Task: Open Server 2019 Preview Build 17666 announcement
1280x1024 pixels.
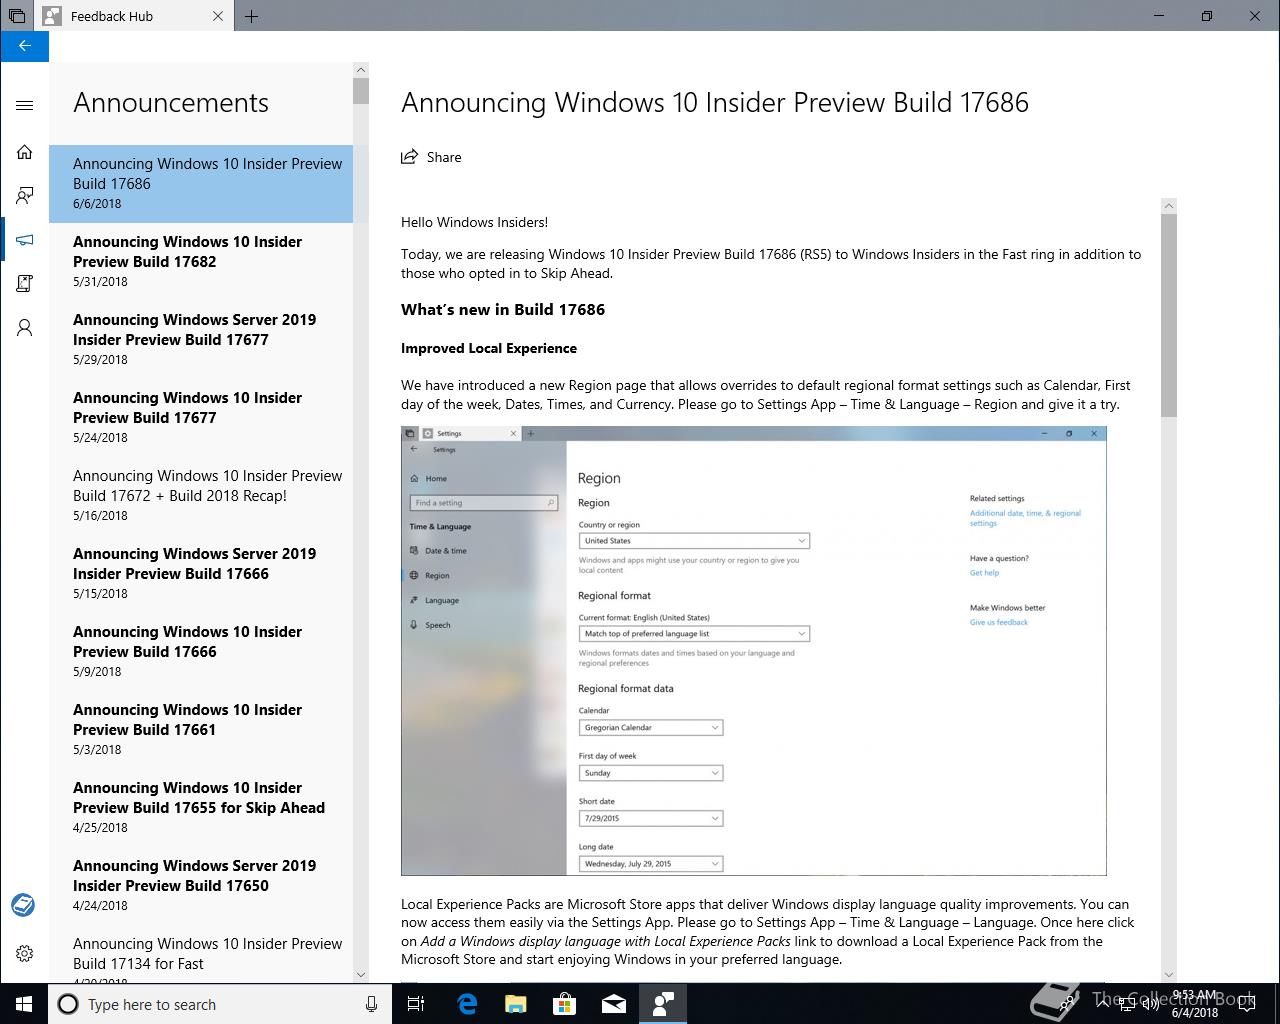Action: click(201, 573)
